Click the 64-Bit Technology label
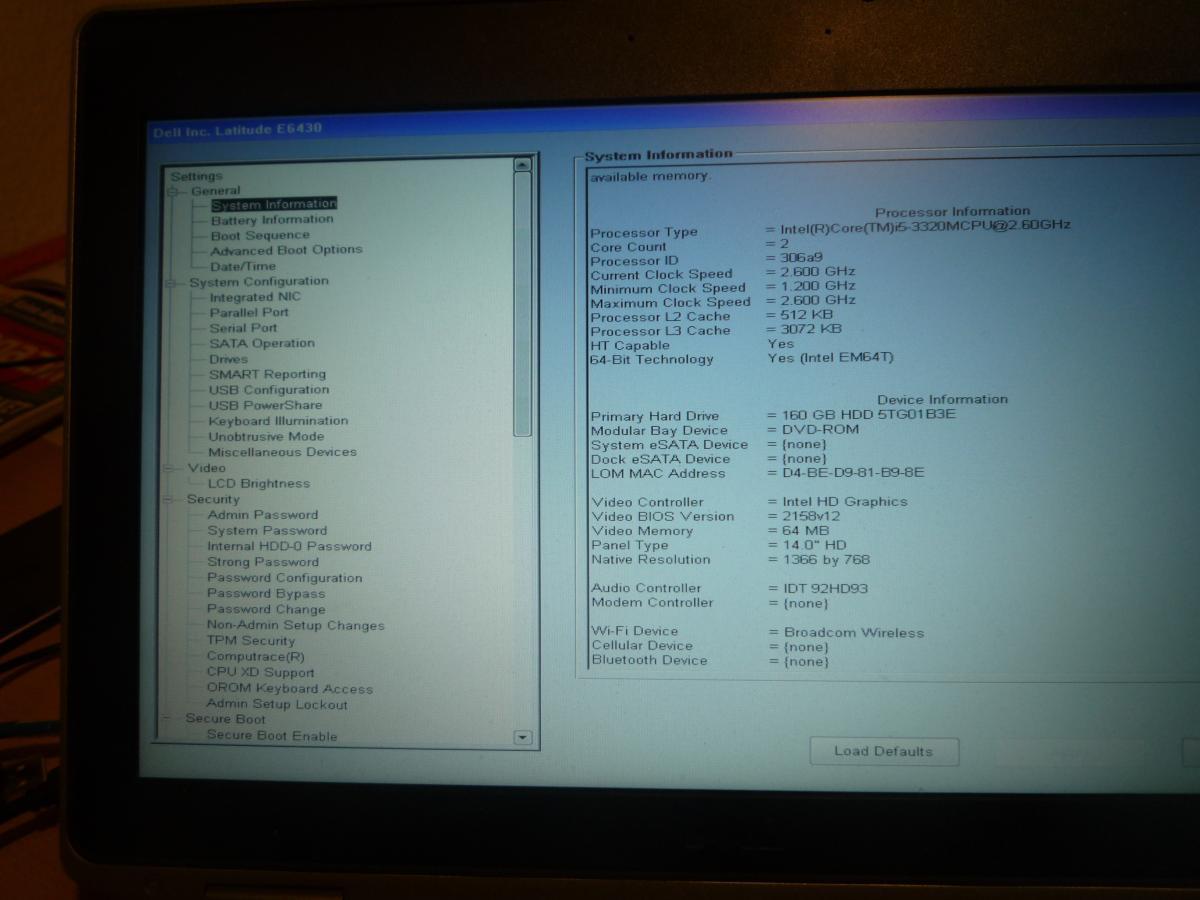The height and width of the screenshot is (900, 1200). tap(652, 360)
